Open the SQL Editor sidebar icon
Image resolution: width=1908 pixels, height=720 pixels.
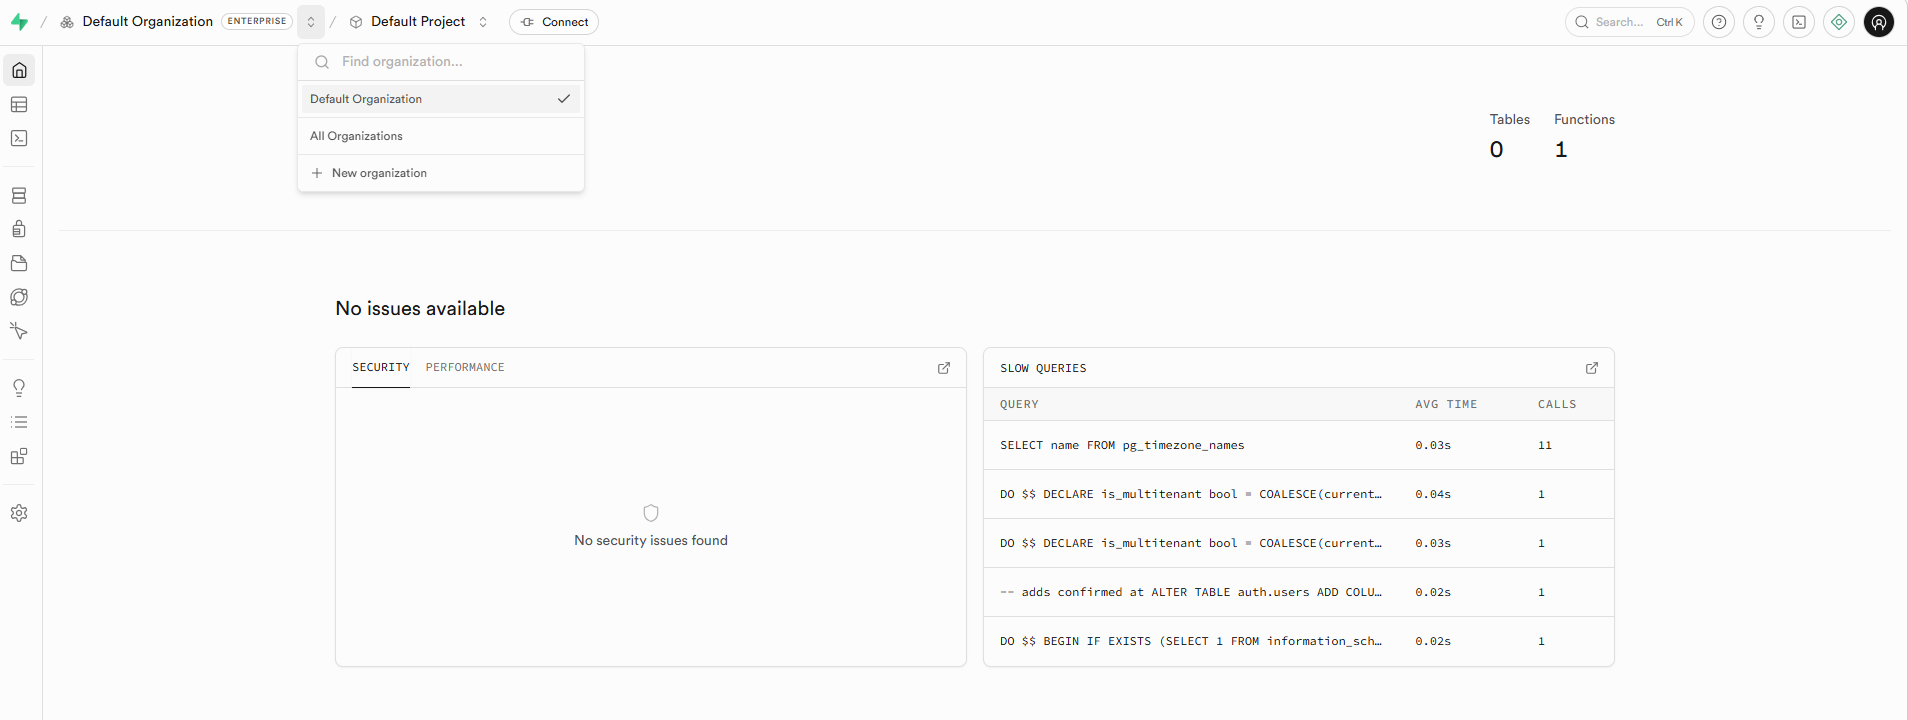19,139
